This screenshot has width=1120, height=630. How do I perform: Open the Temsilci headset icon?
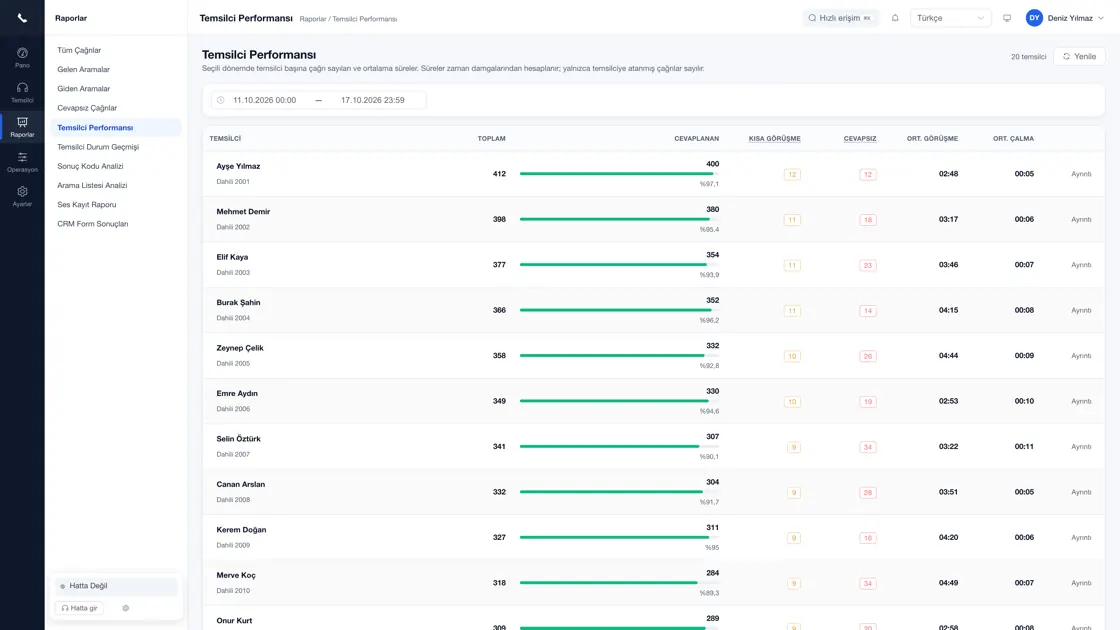coord(22,92)
